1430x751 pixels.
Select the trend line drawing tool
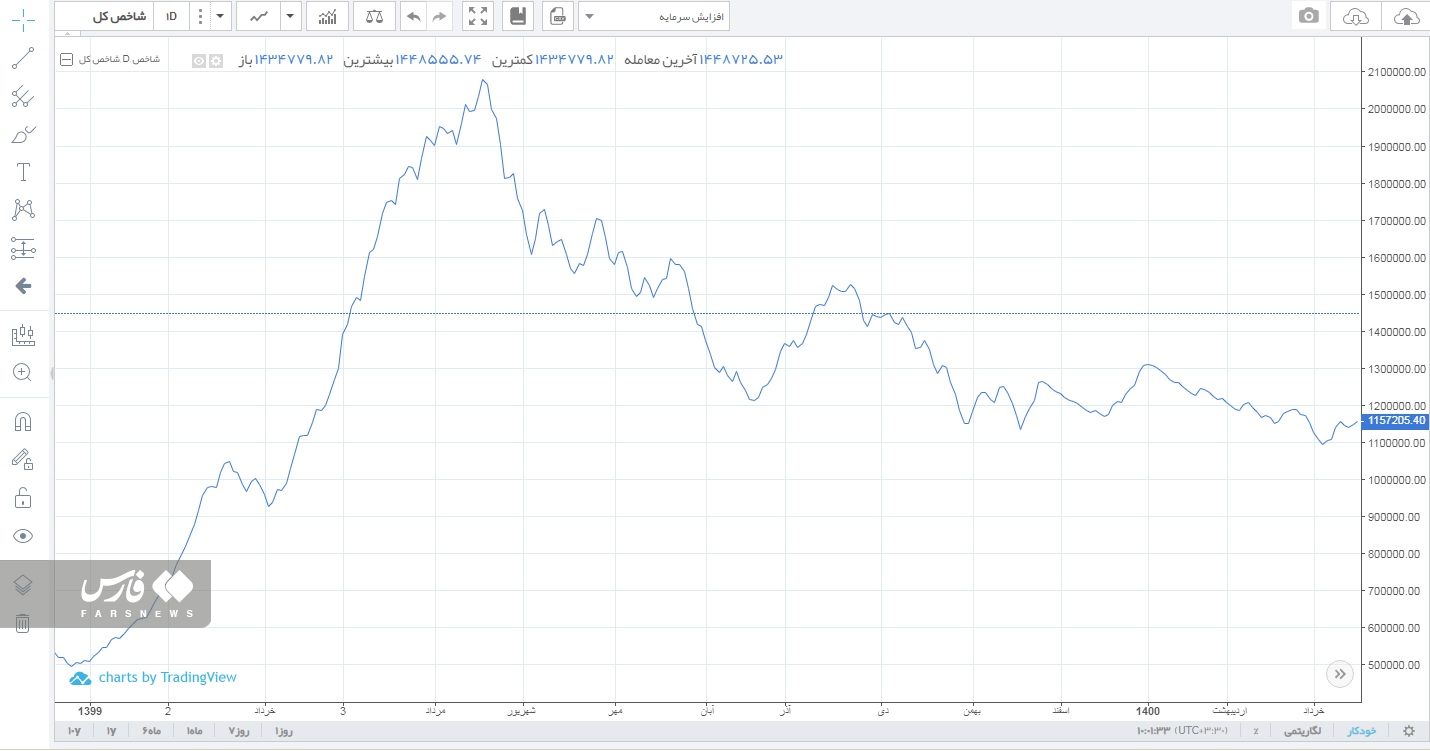[x=23, y=58]
